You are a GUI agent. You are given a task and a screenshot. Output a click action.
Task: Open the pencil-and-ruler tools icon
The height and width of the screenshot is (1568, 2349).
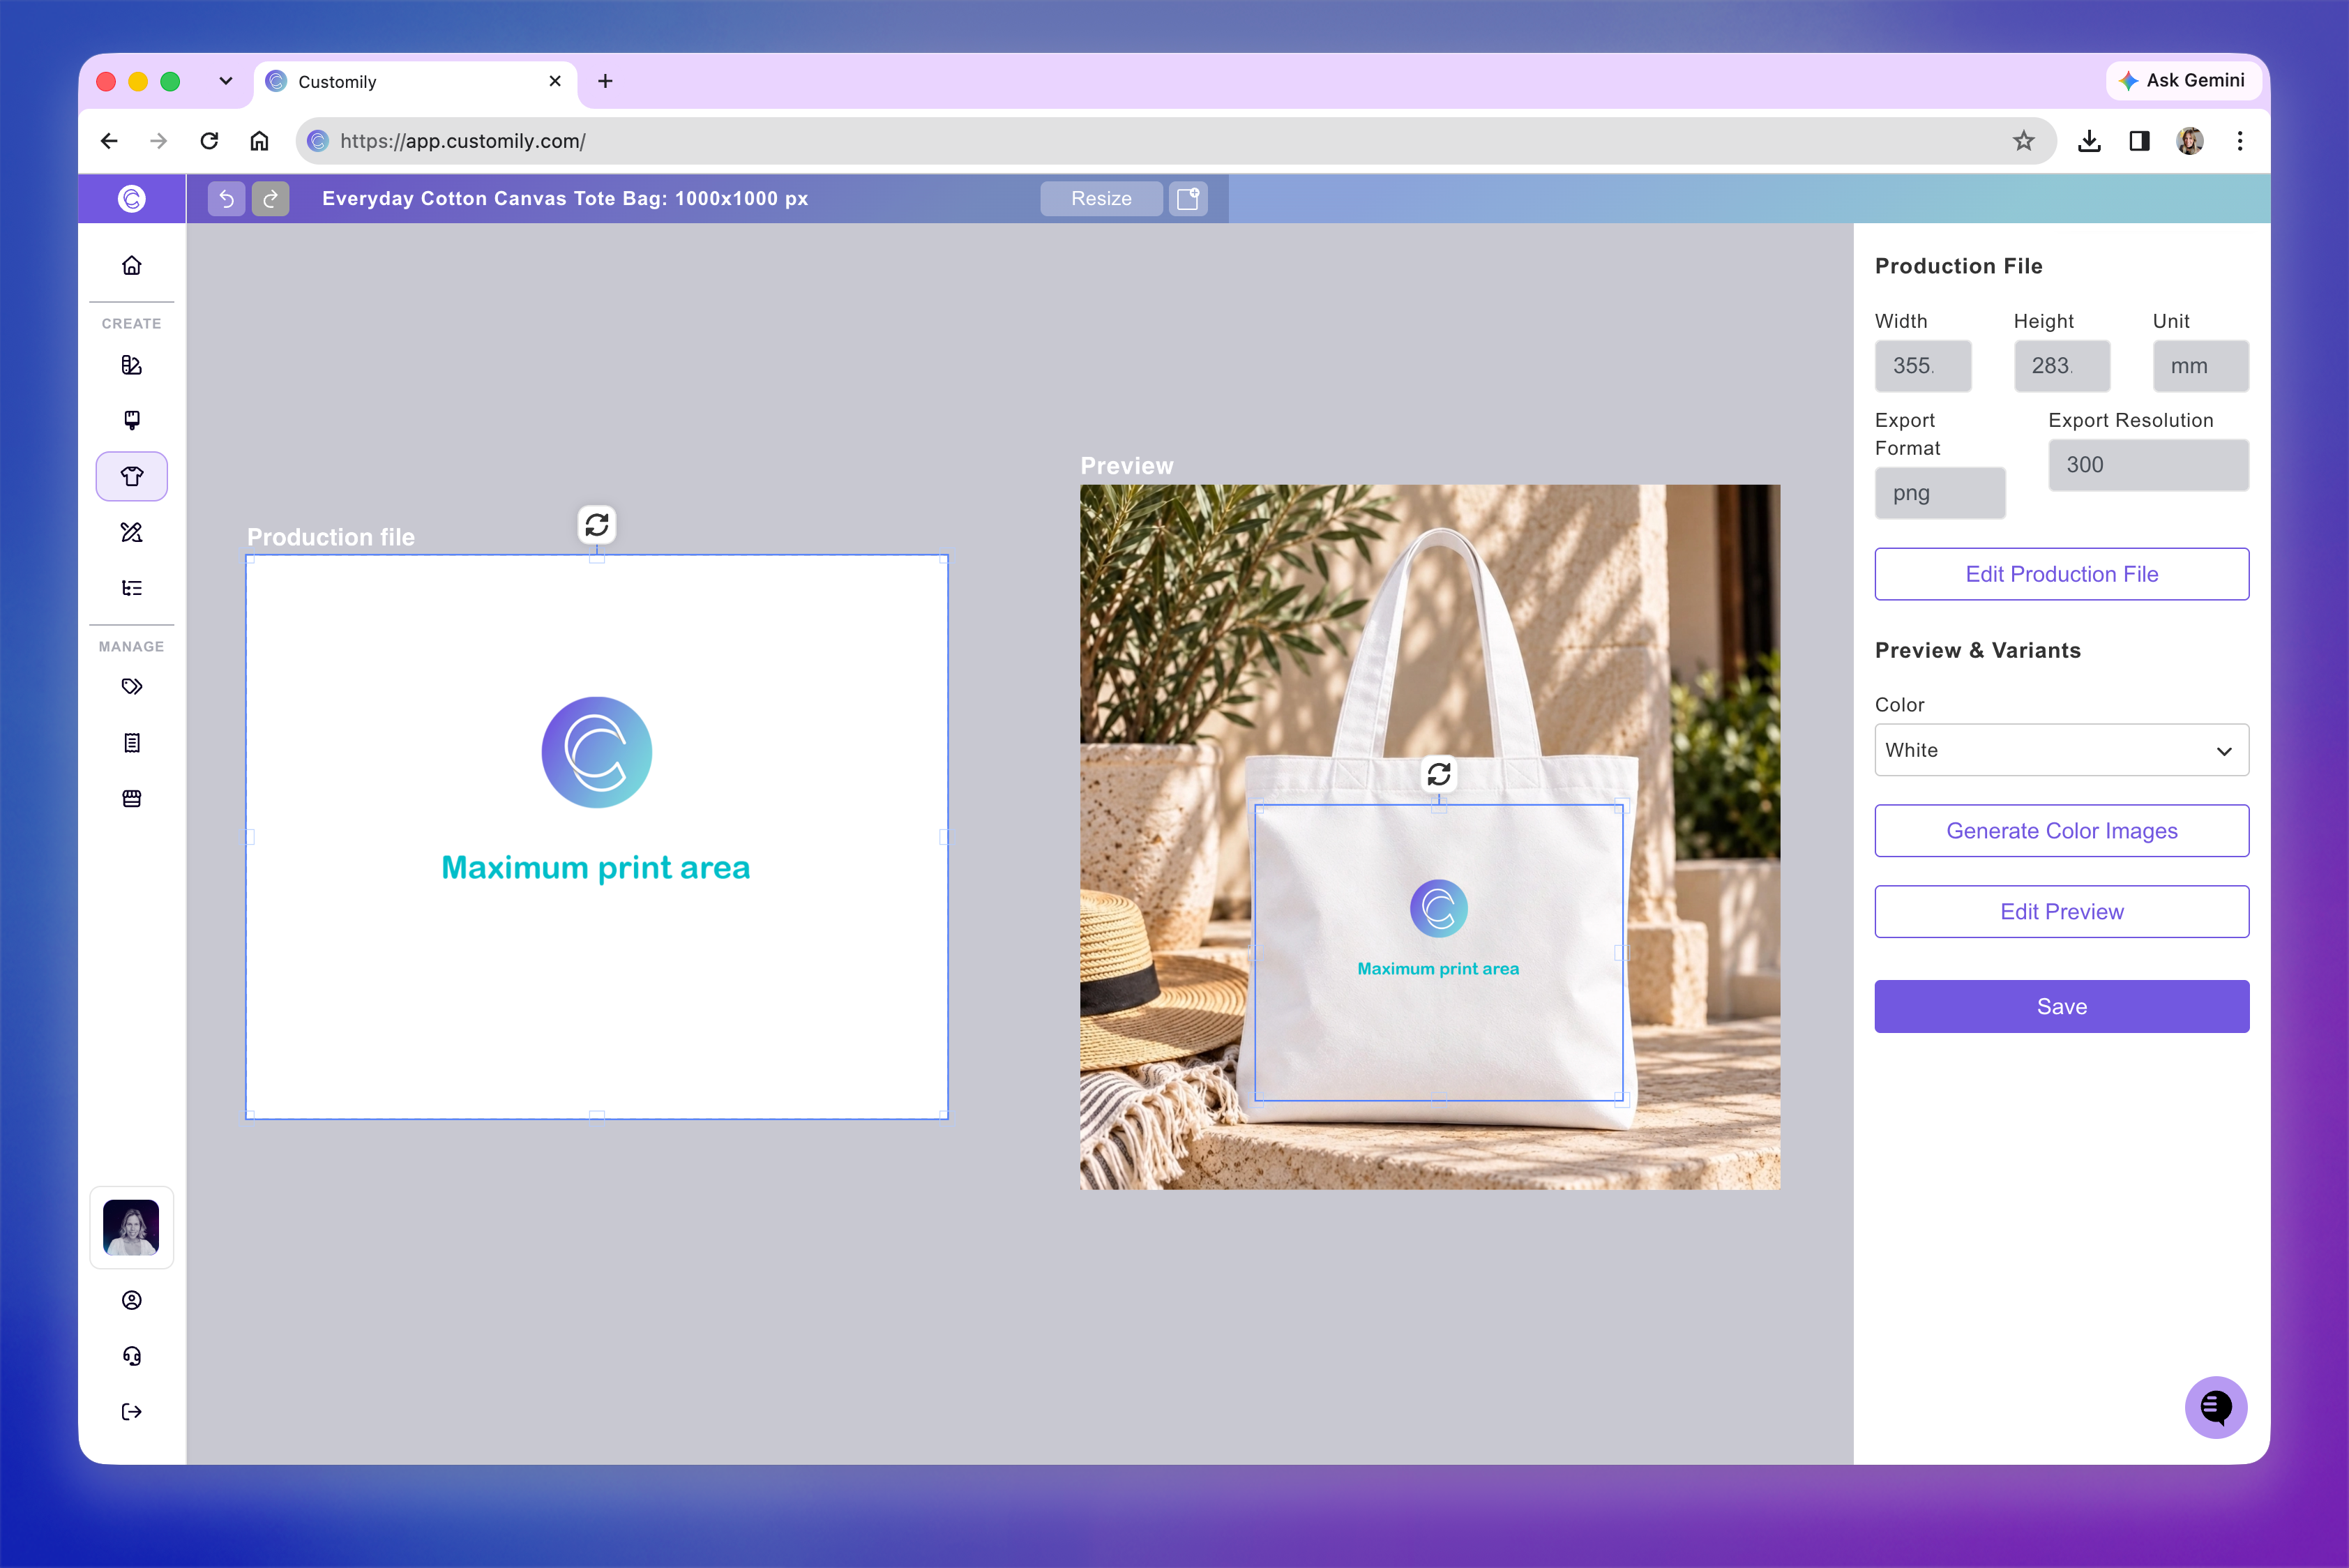131,532
